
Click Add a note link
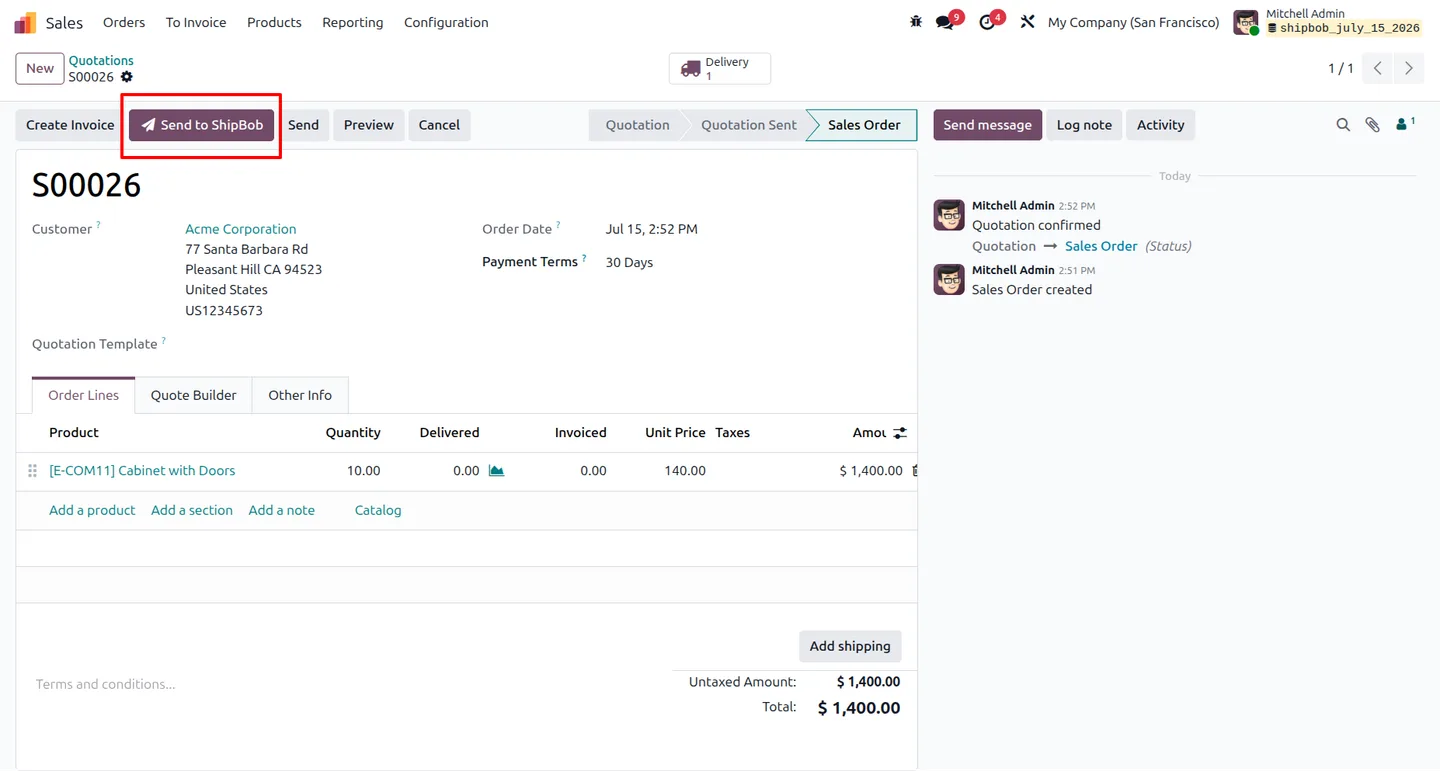(x=282, y=510)
